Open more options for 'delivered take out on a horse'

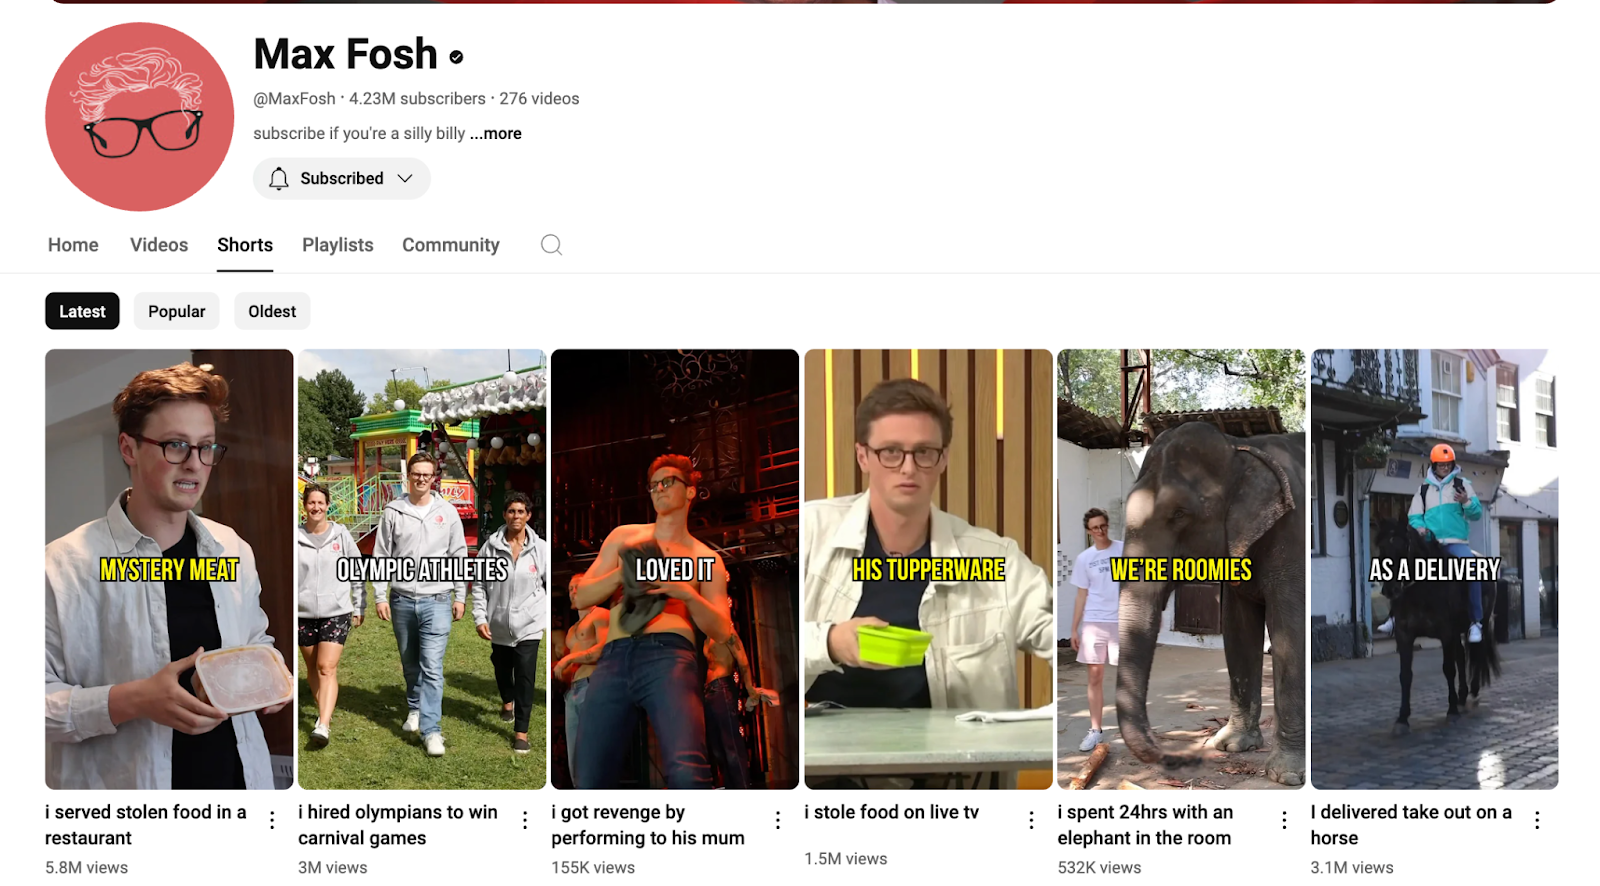point(1537,821)
